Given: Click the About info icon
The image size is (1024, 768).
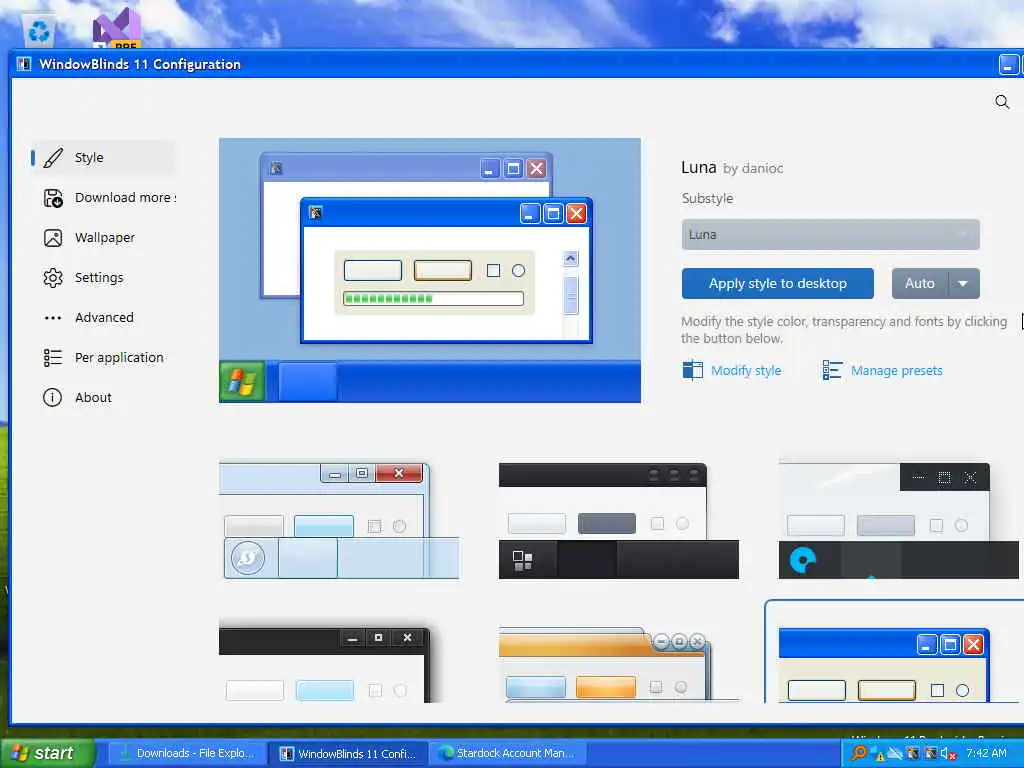Looking at the screenshot, I should coord(52,397).
